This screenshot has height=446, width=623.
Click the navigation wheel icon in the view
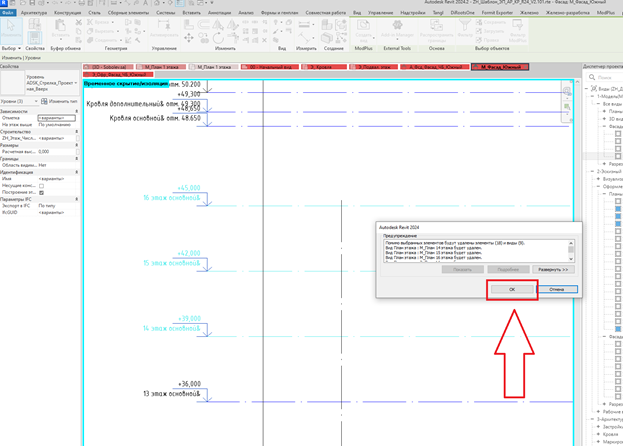coord(567,92)
